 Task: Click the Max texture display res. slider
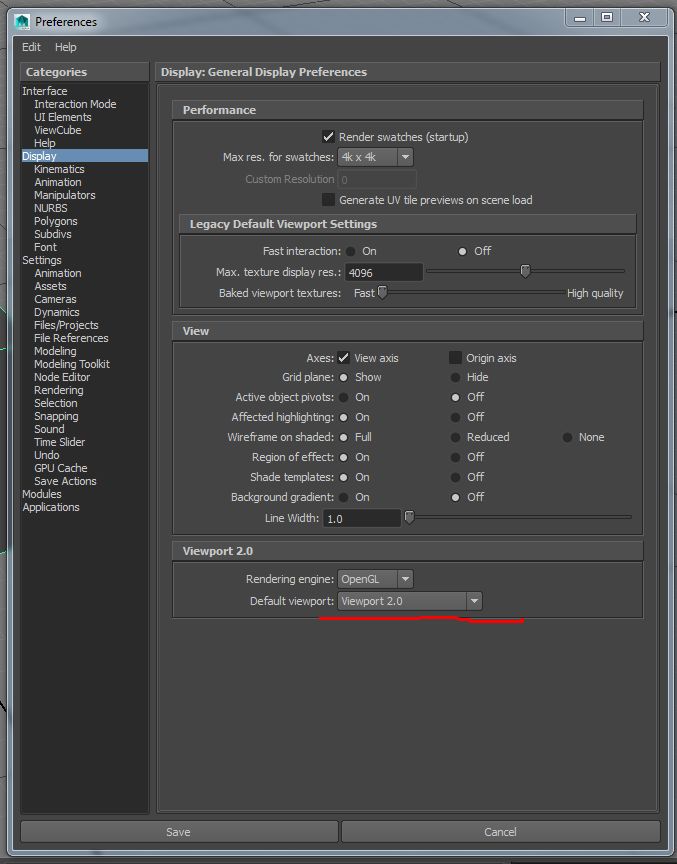point(525,271)
